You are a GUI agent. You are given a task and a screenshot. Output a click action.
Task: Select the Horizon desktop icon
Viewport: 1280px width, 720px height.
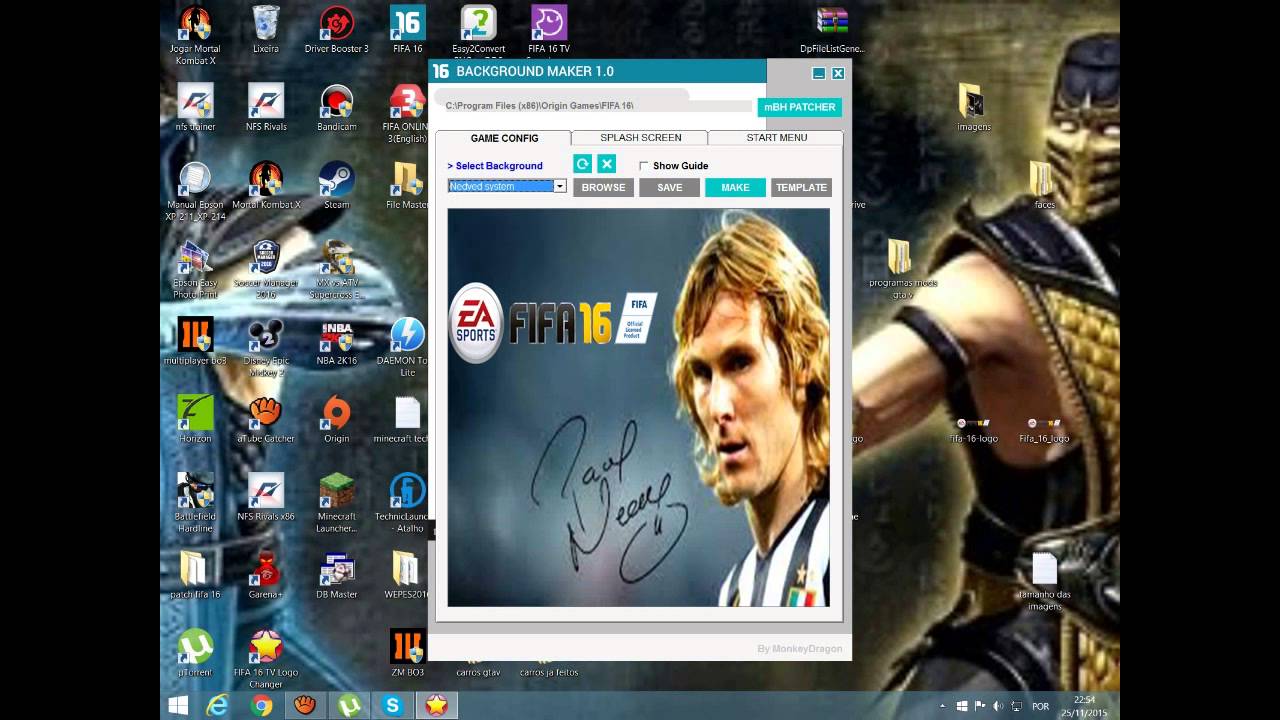pos(195,420)
